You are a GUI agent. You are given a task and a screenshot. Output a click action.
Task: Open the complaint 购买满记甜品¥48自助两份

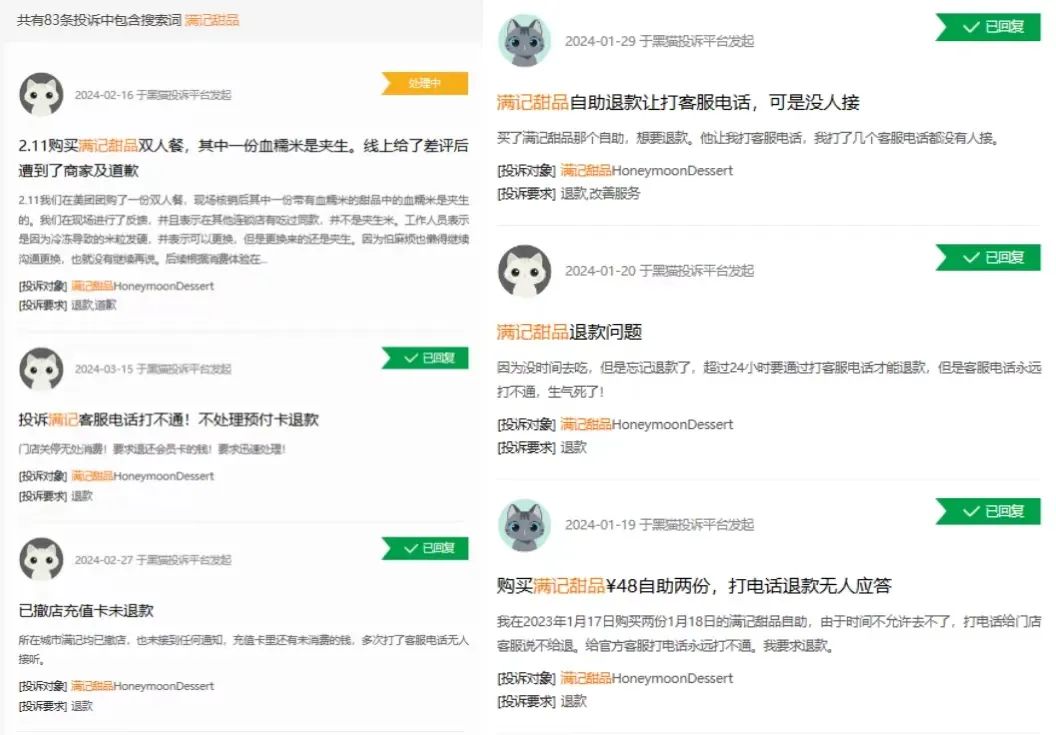click(x=694, y=585)
